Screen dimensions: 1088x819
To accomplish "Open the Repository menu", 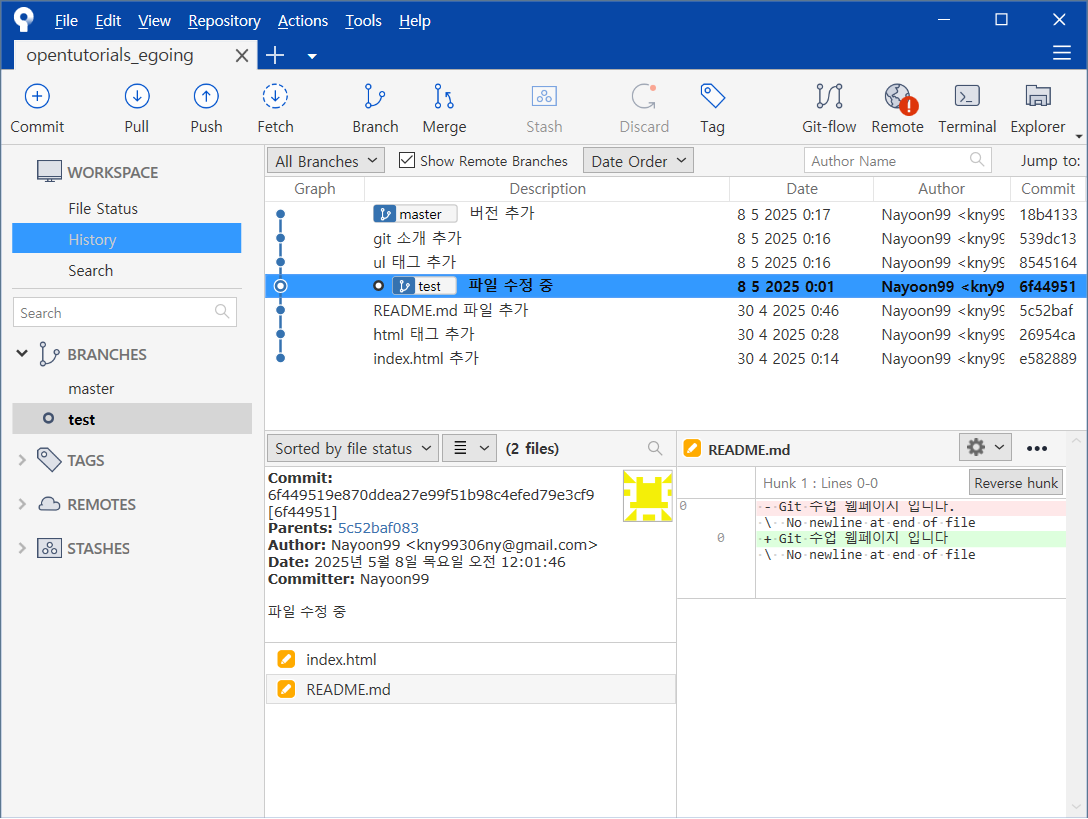I will [224, 21].
